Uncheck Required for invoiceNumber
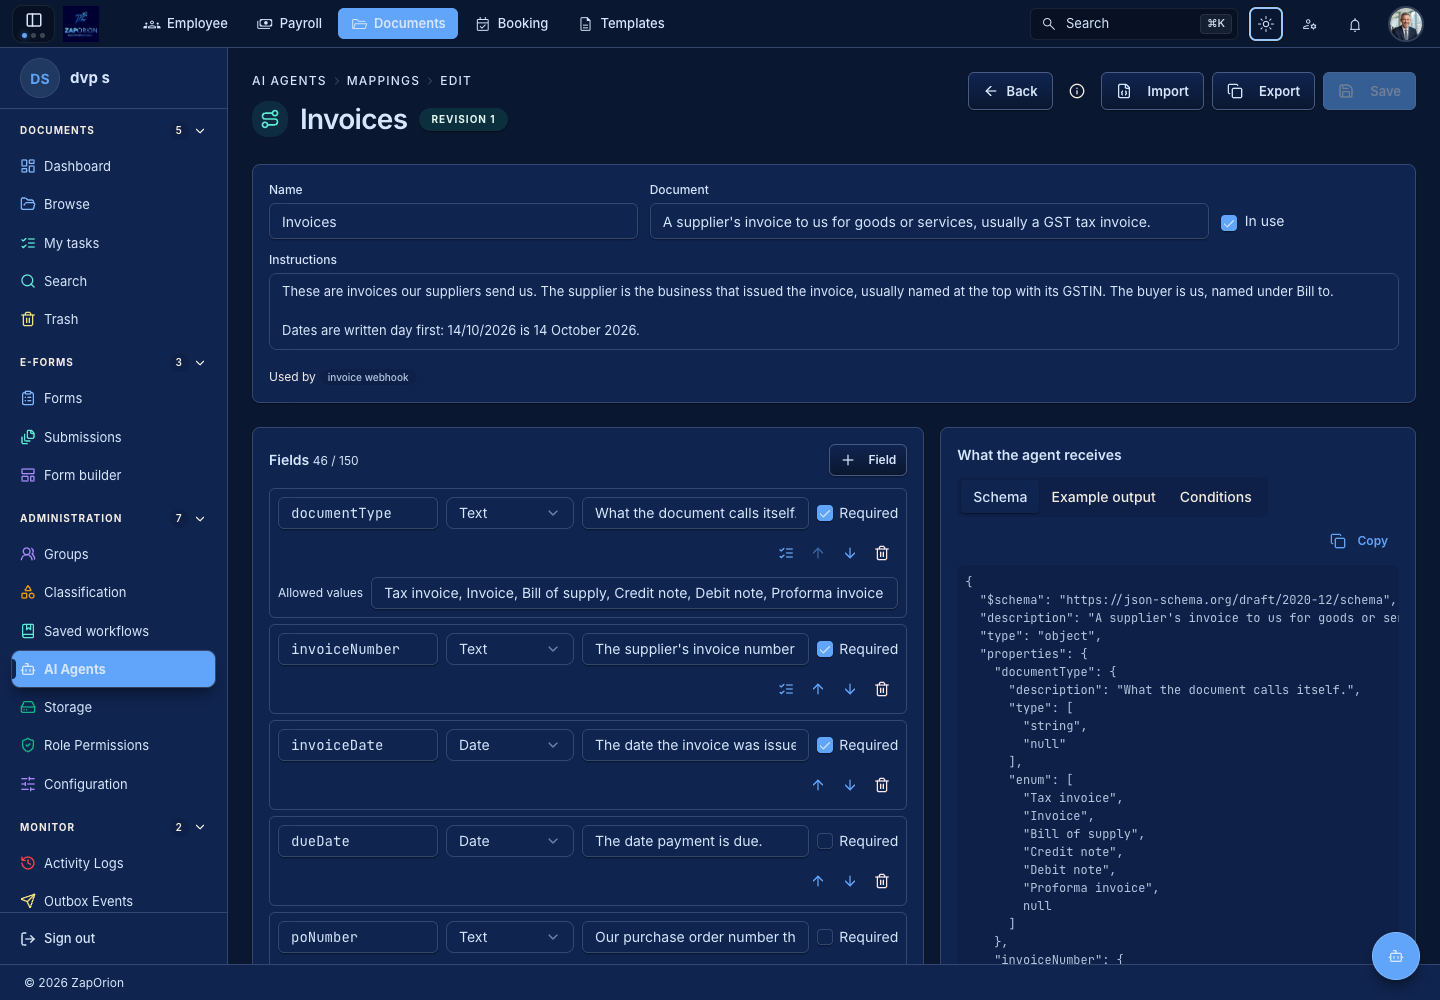This screenshot has width=1440, height=1000. tap(825, 649)
